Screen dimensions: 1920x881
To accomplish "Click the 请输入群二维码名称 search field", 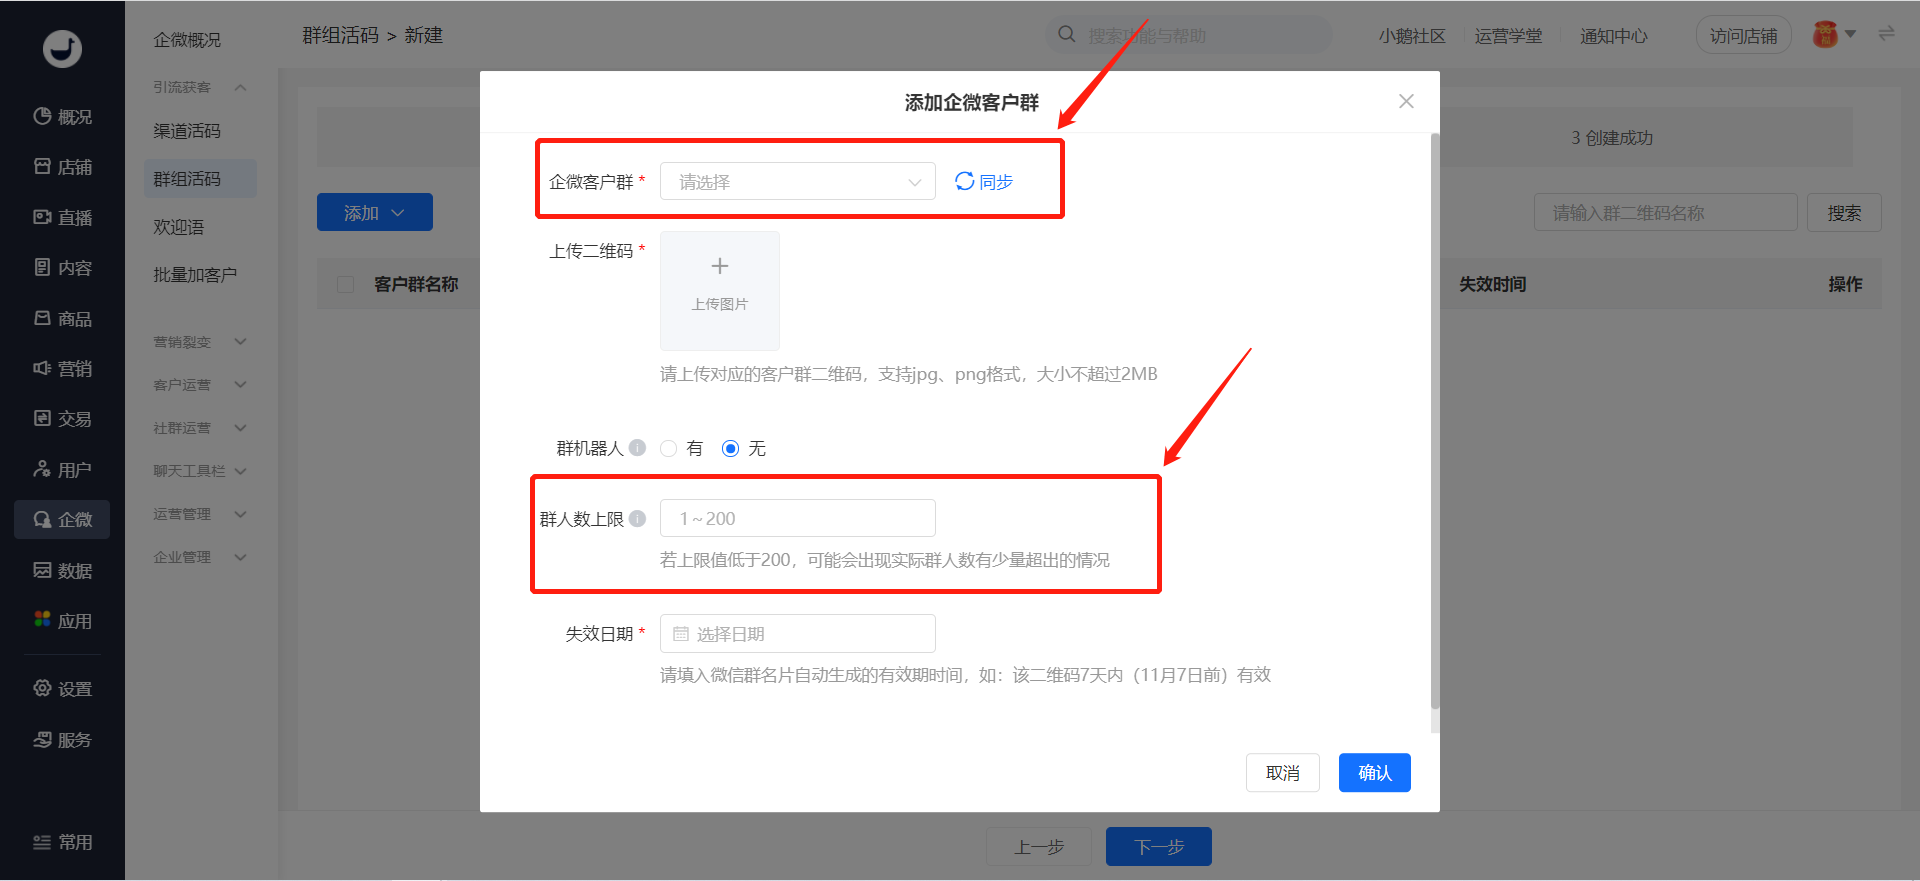I will tap(1666, 212).
